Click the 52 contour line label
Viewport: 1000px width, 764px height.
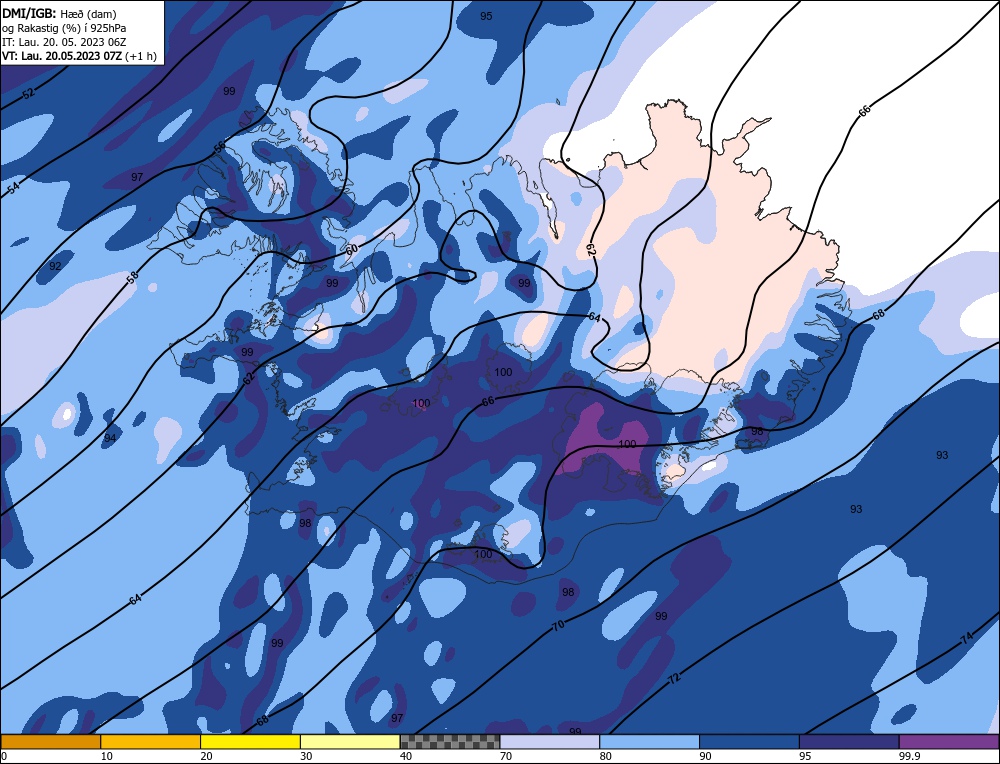29,94
